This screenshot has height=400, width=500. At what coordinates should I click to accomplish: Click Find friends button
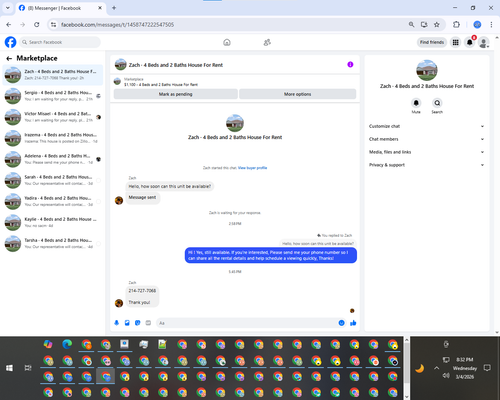pyautogui.click(x=432, y=42)
